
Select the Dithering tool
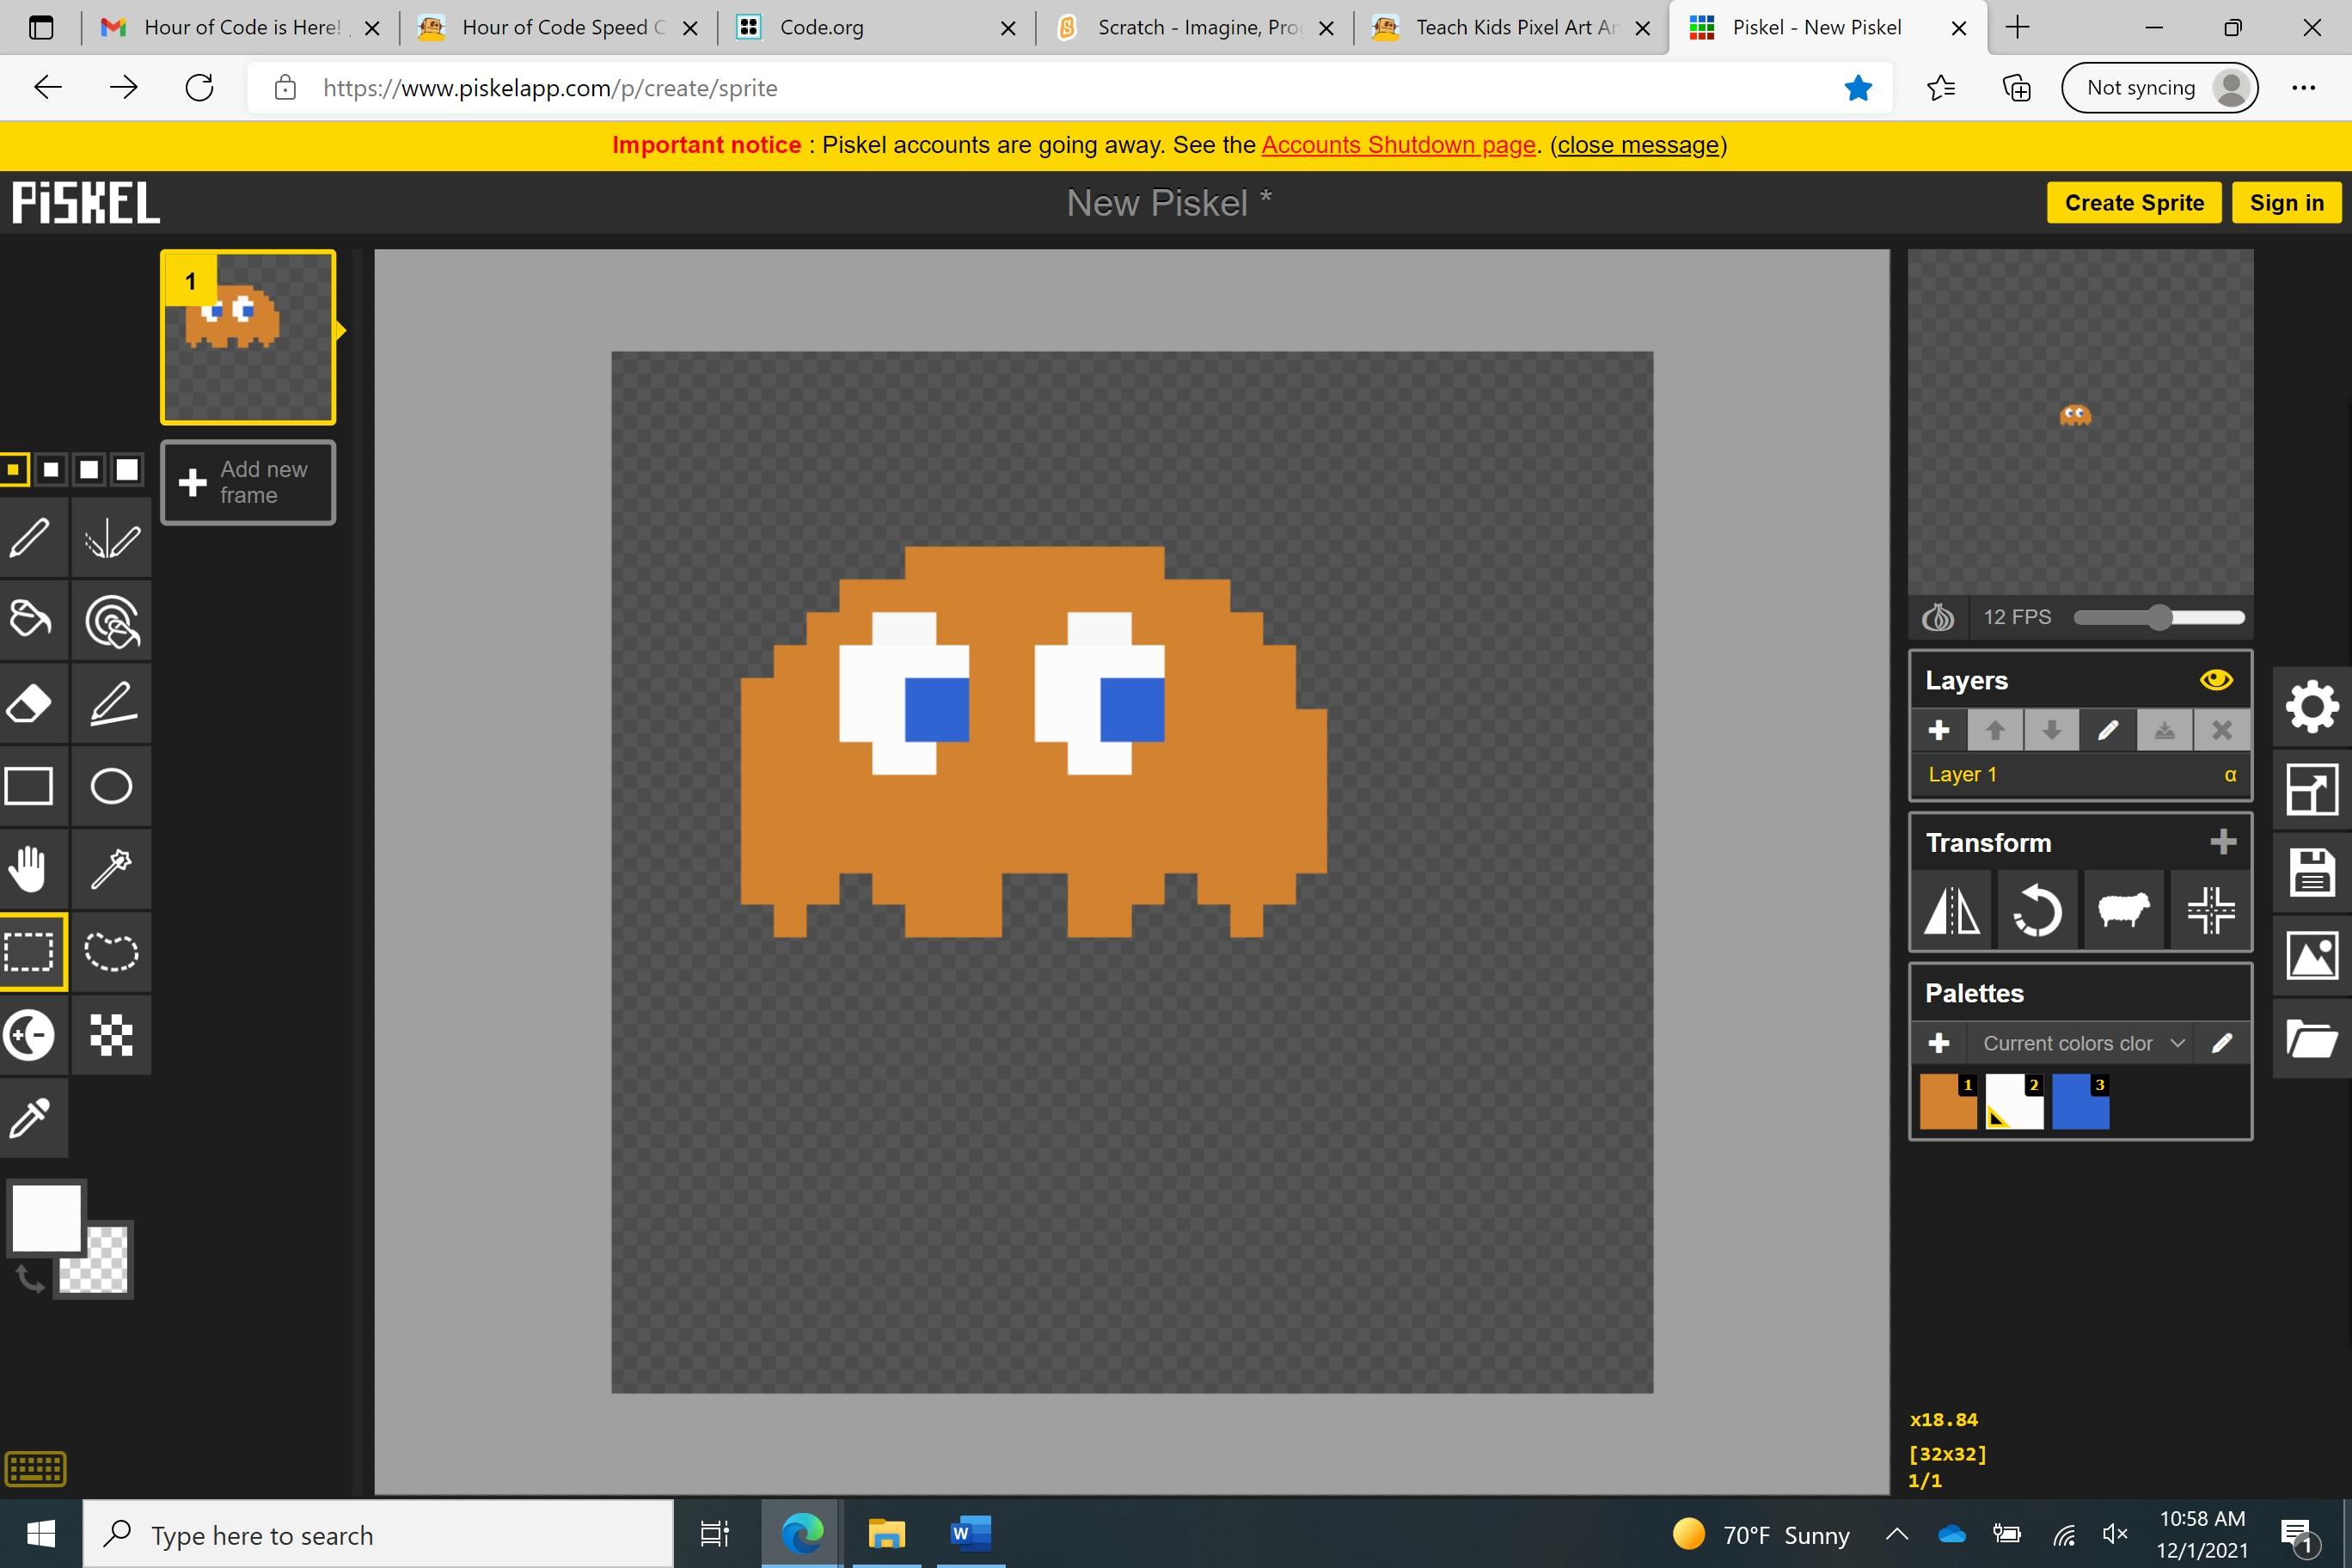click(x=111, y=1035)
